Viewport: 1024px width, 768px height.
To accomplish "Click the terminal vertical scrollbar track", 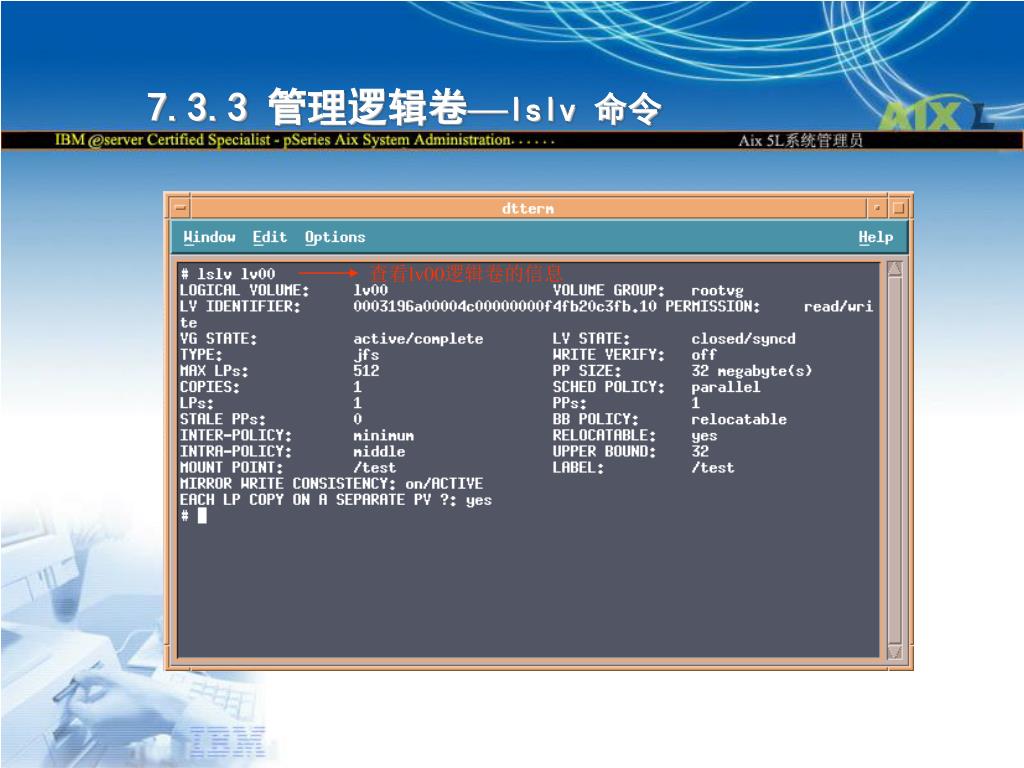I will coord(895,460).
